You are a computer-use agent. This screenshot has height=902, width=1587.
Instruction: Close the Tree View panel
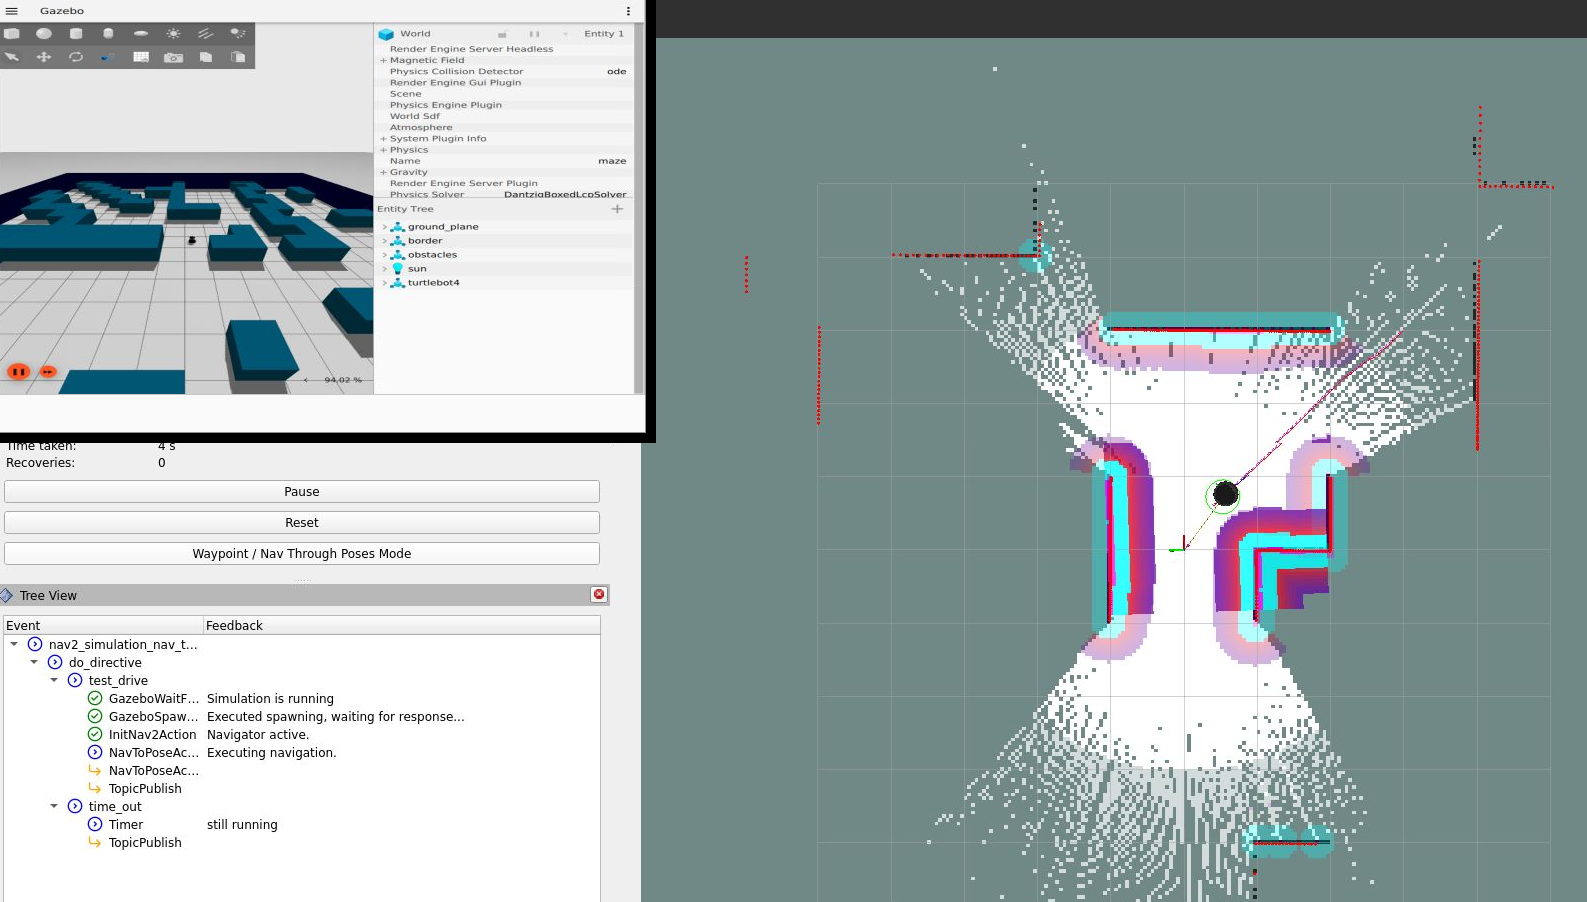coord(599,594)
